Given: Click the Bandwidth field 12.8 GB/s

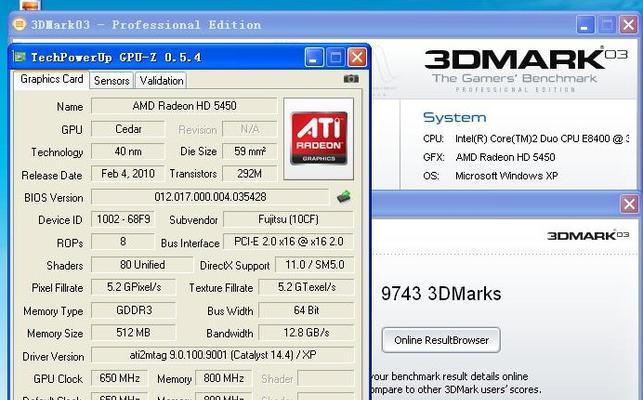Looking at the screenshot, I should pyautogui.click(x=306, y=332).
